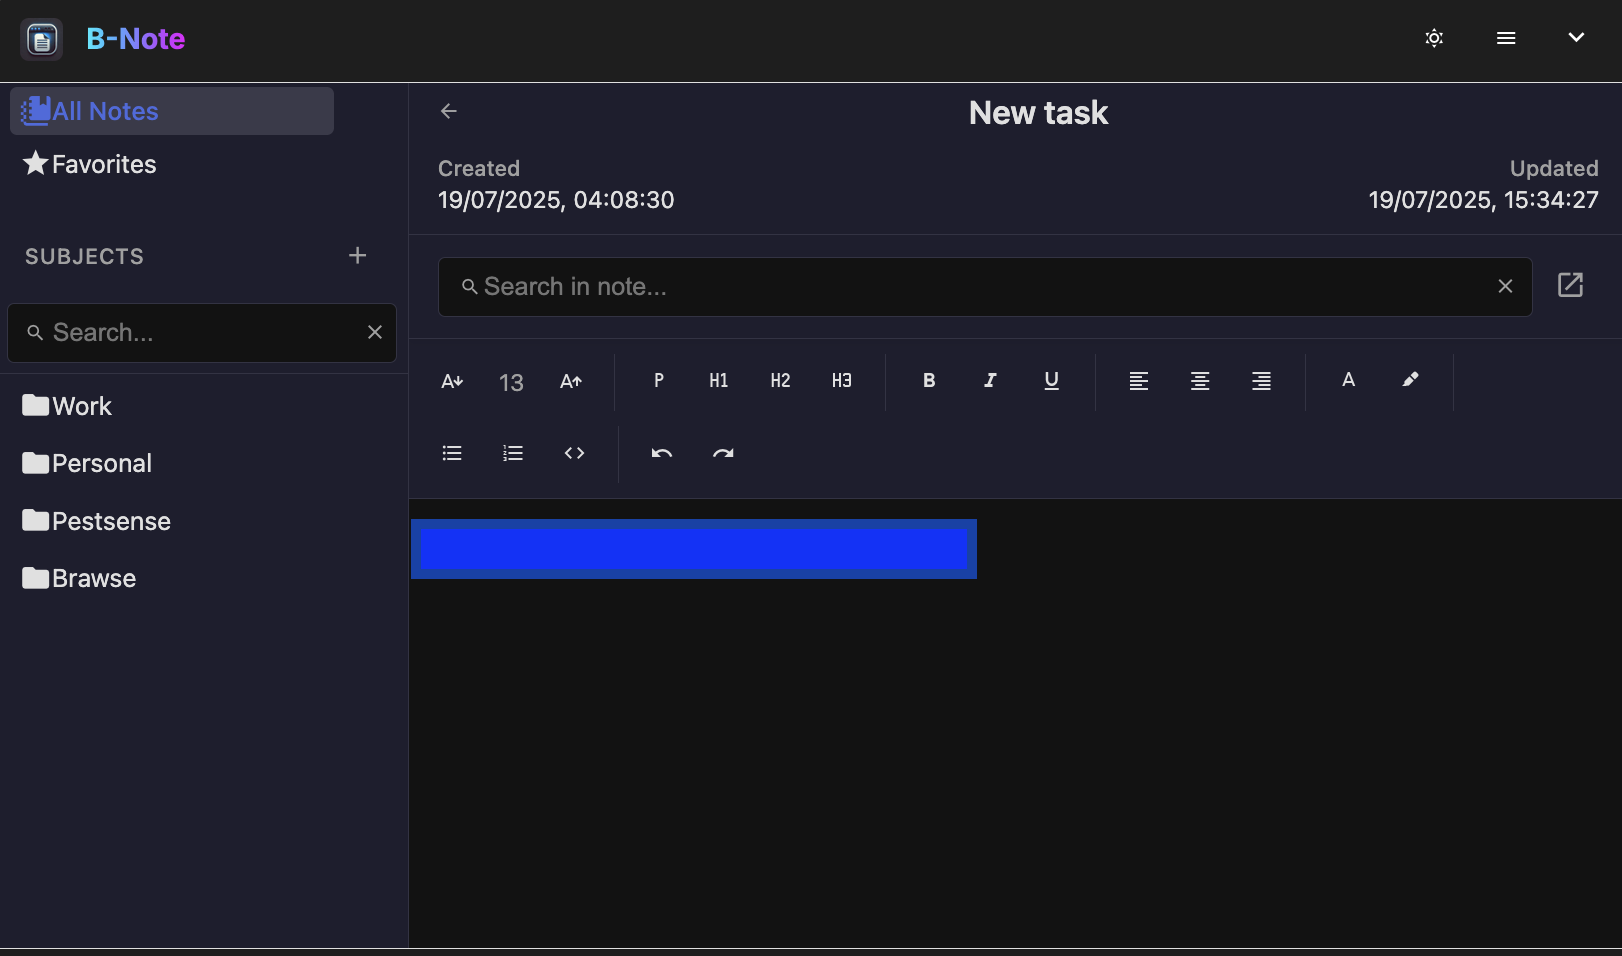Open the highlighter color tool
This screenshot has height=956, width=1622.
pyautogui.click(x=1410, y=380)
